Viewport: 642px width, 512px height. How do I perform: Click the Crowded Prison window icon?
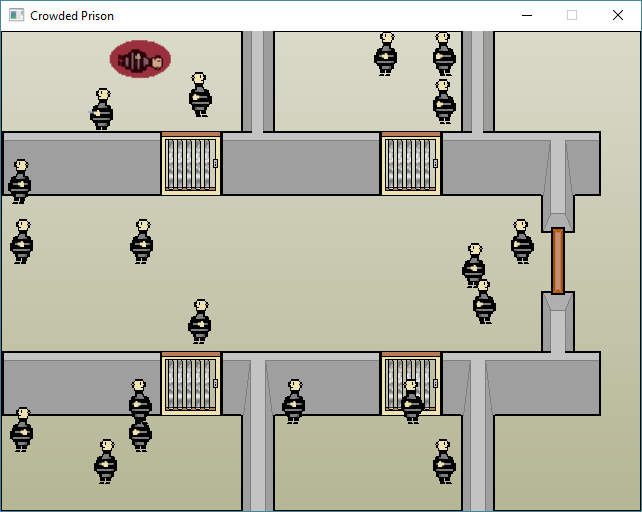tap(16, 16)
